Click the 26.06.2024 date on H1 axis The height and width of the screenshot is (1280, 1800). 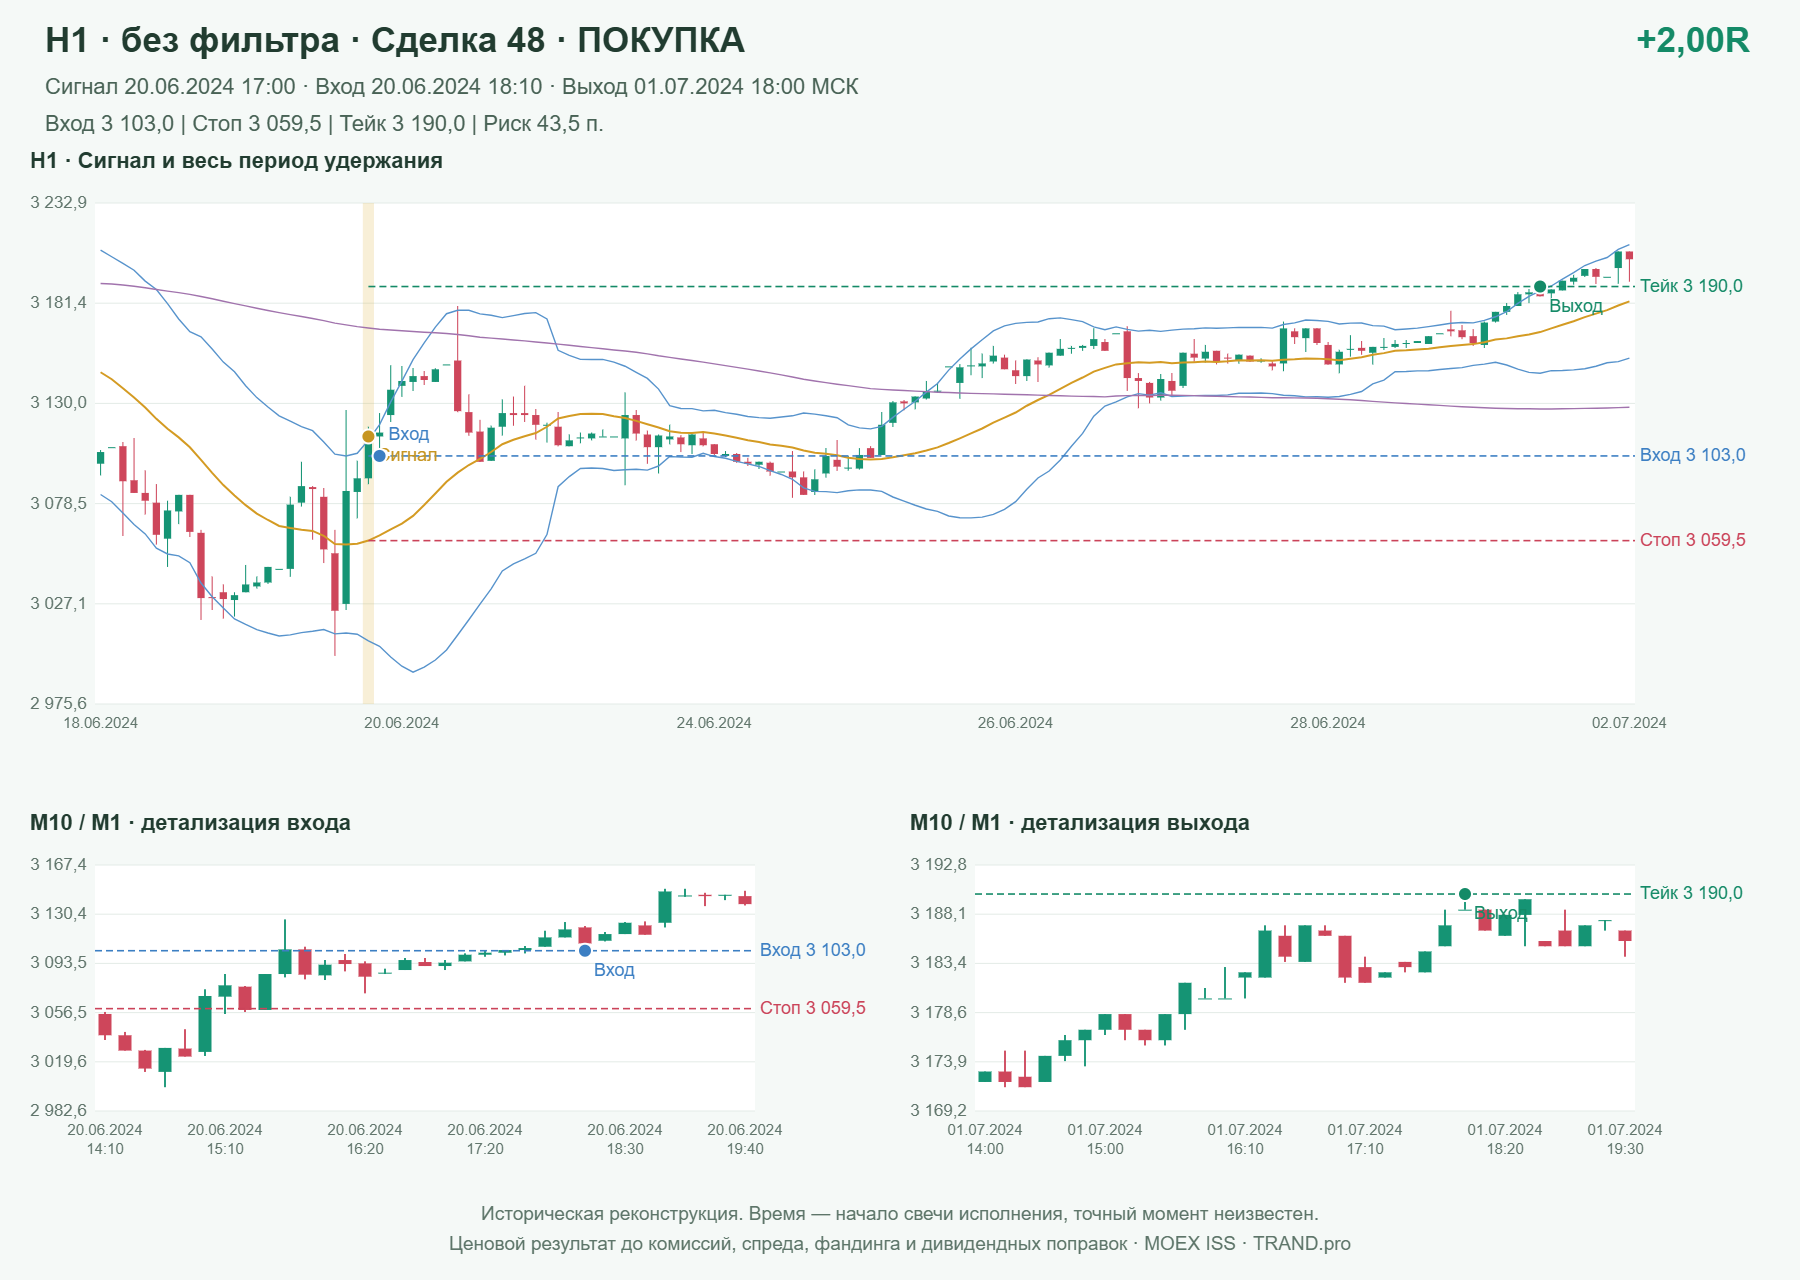(x=1015, y=723)
